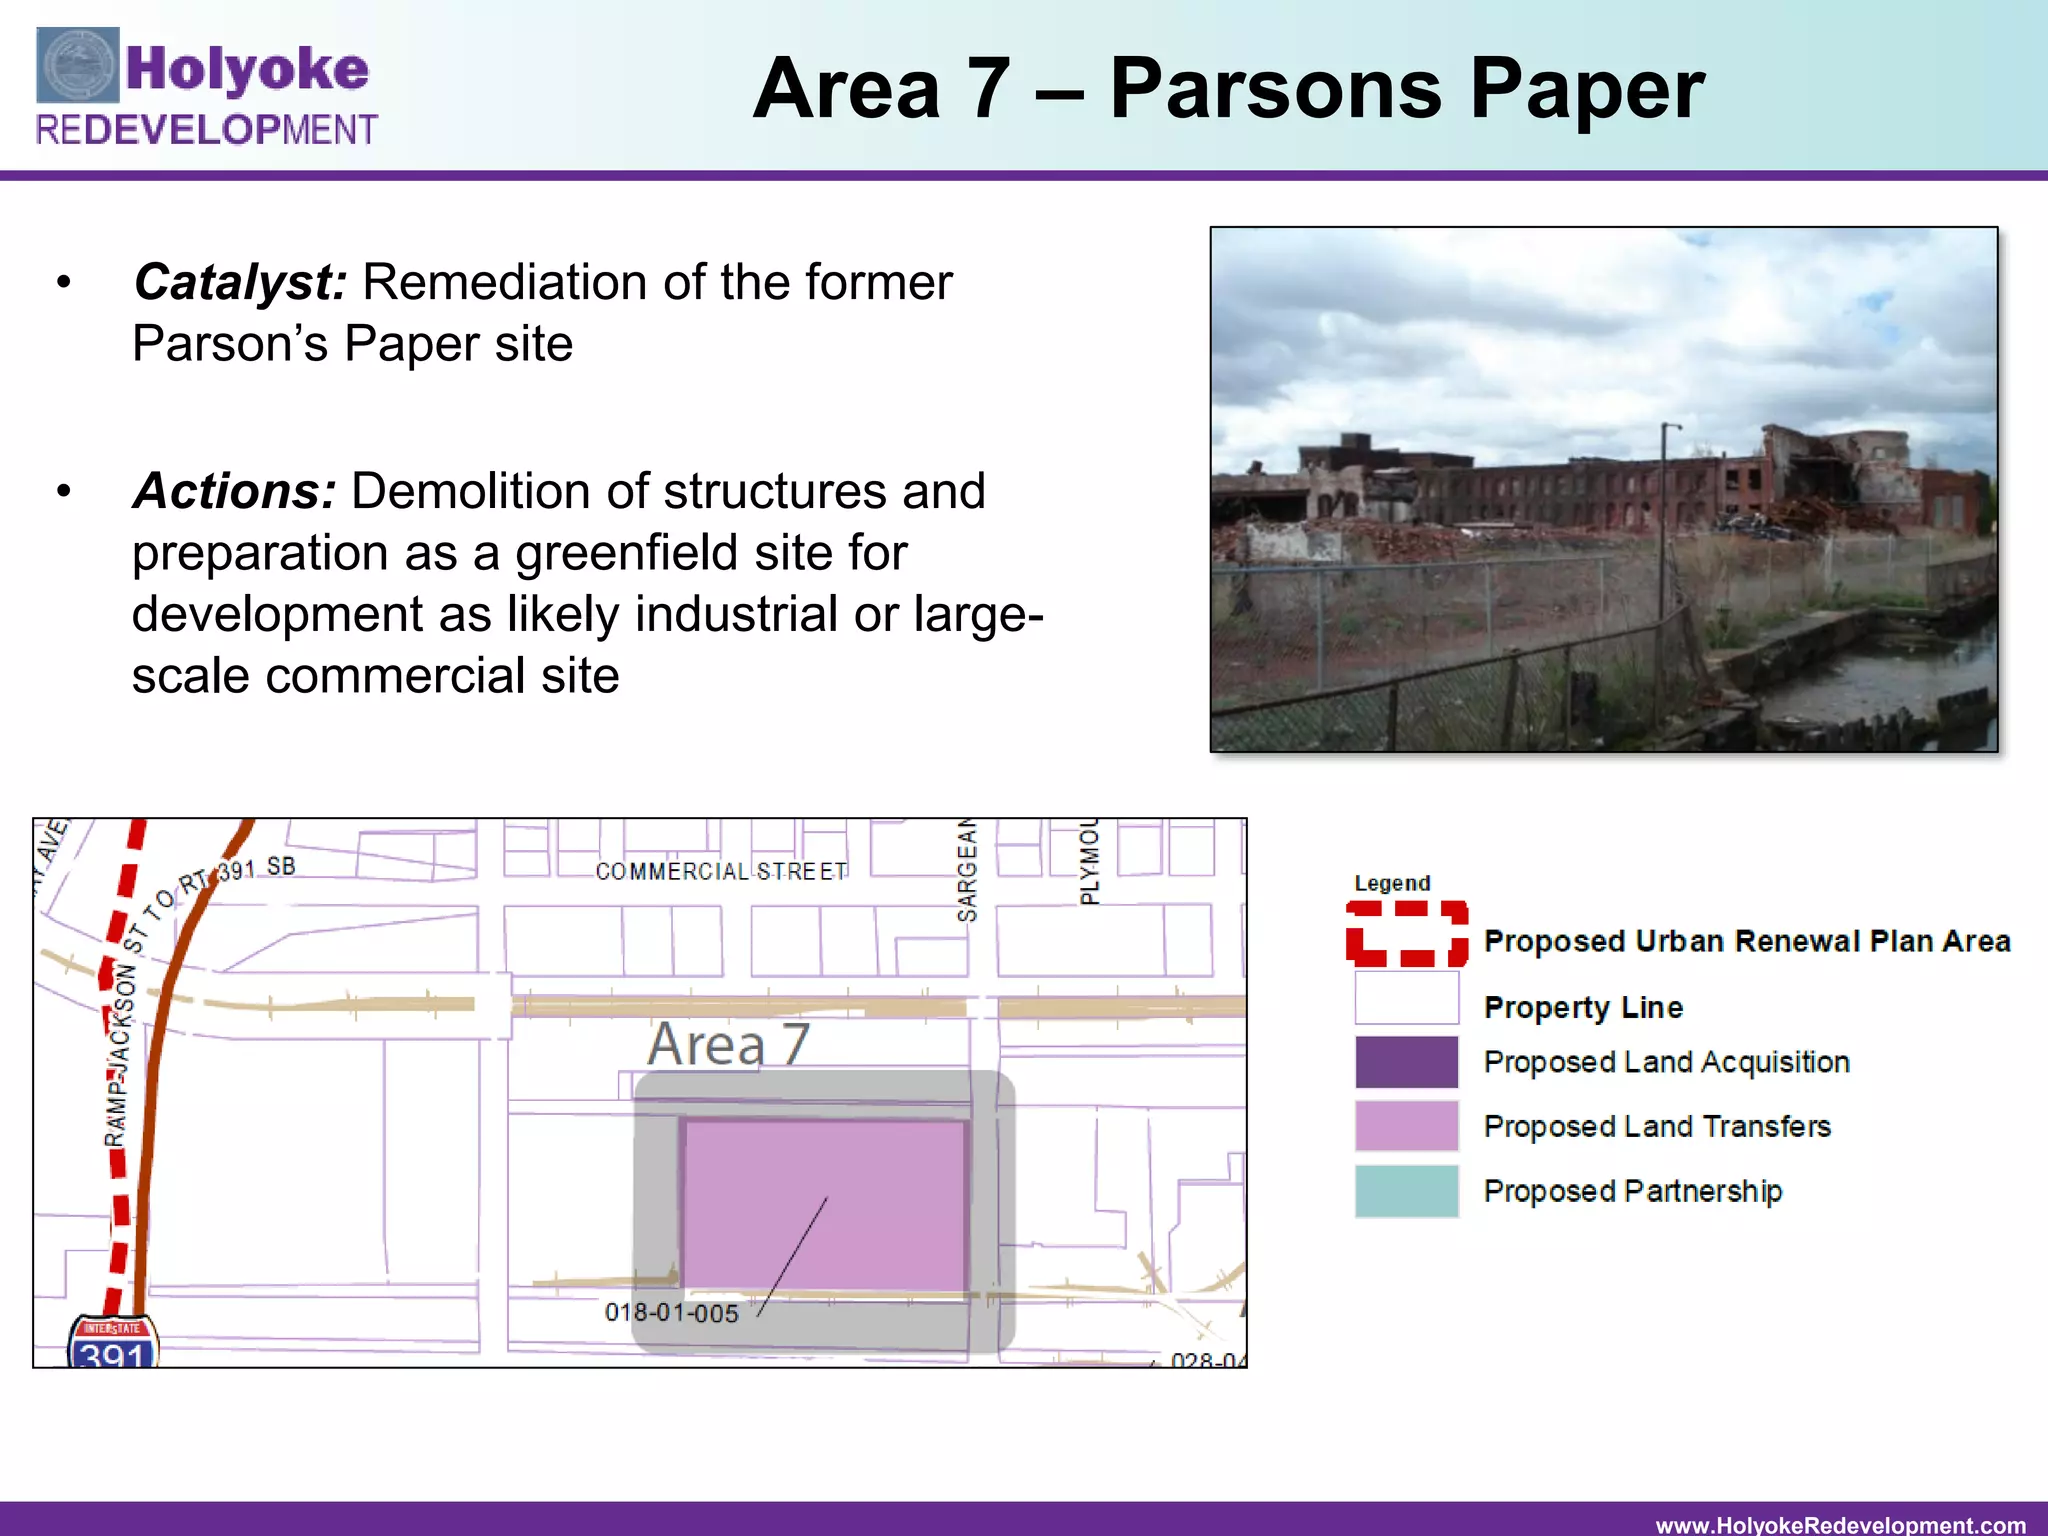Select the Proposed Partnership teal swatch
This screenshot has height=1536, width=2048.
[x=1407, y=1191]
